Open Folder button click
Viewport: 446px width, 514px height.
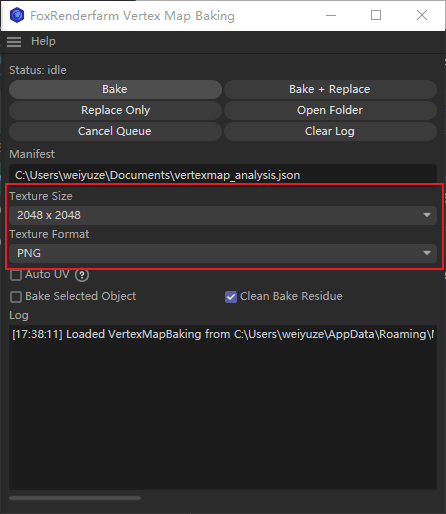pos(330,110)
